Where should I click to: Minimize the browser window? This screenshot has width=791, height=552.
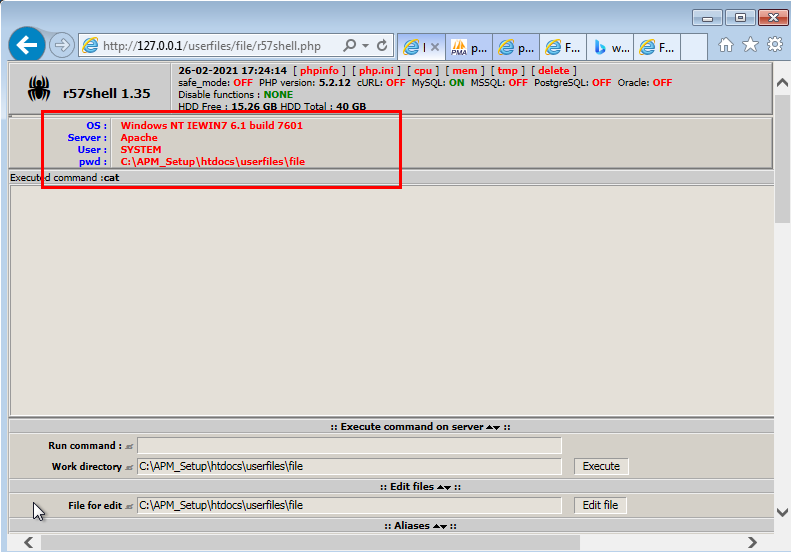707,18
